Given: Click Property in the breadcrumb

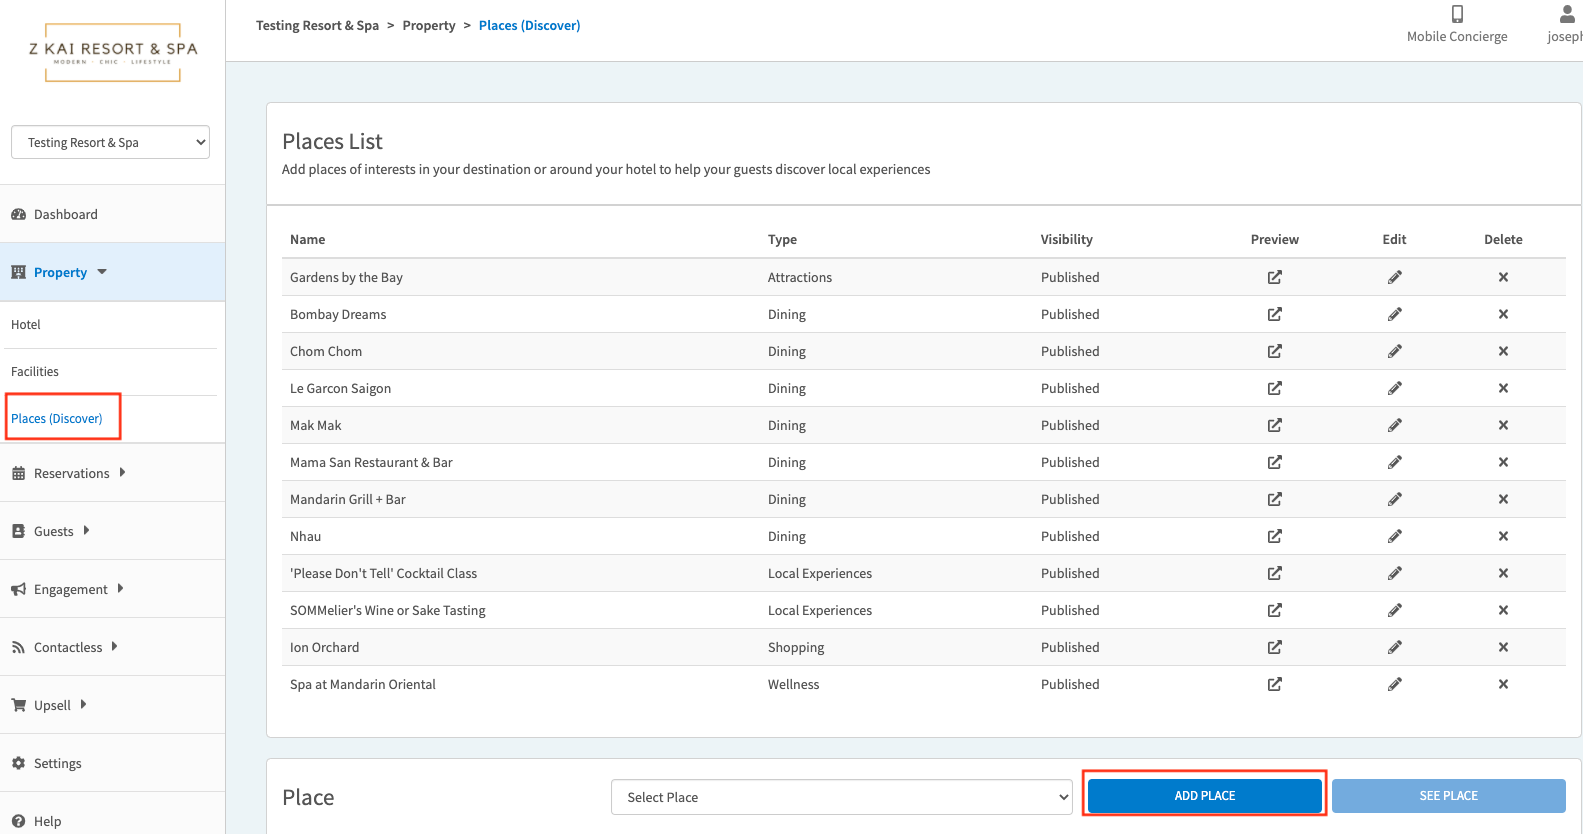Looking at the screenshot, I should tap(428, 25).
